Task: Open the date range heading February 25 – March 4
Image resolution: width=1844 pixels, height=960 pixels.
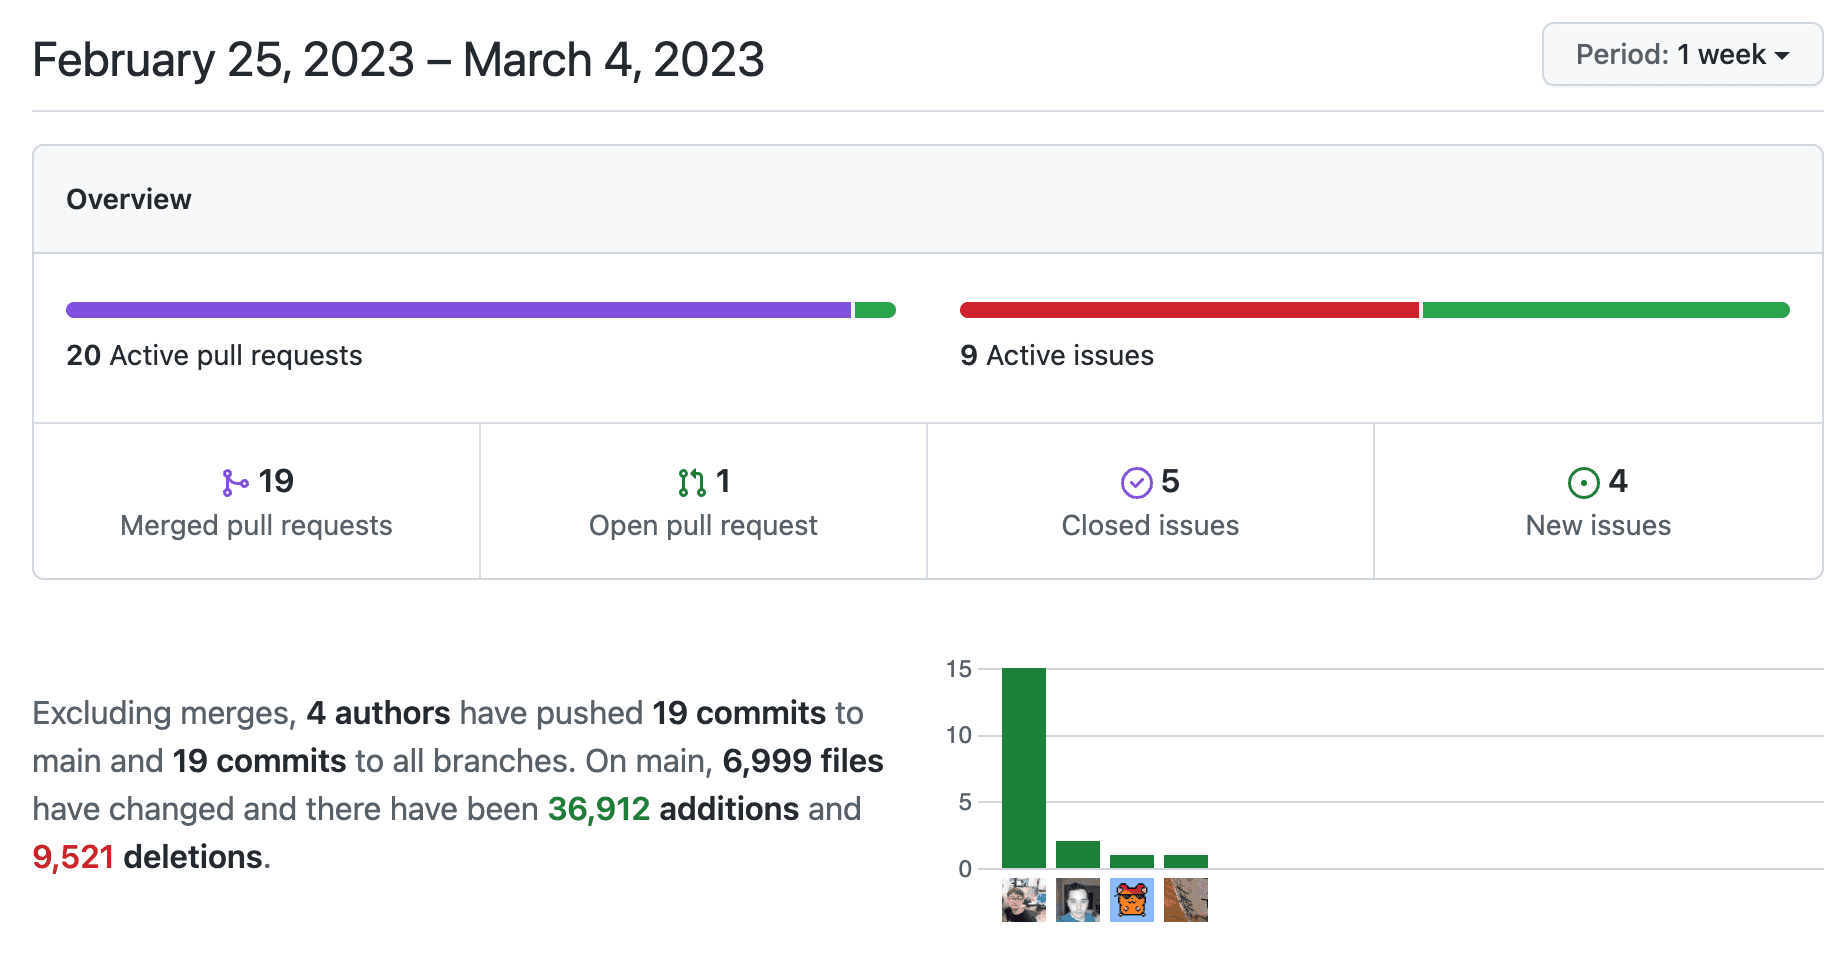Action: coord(398,59)
